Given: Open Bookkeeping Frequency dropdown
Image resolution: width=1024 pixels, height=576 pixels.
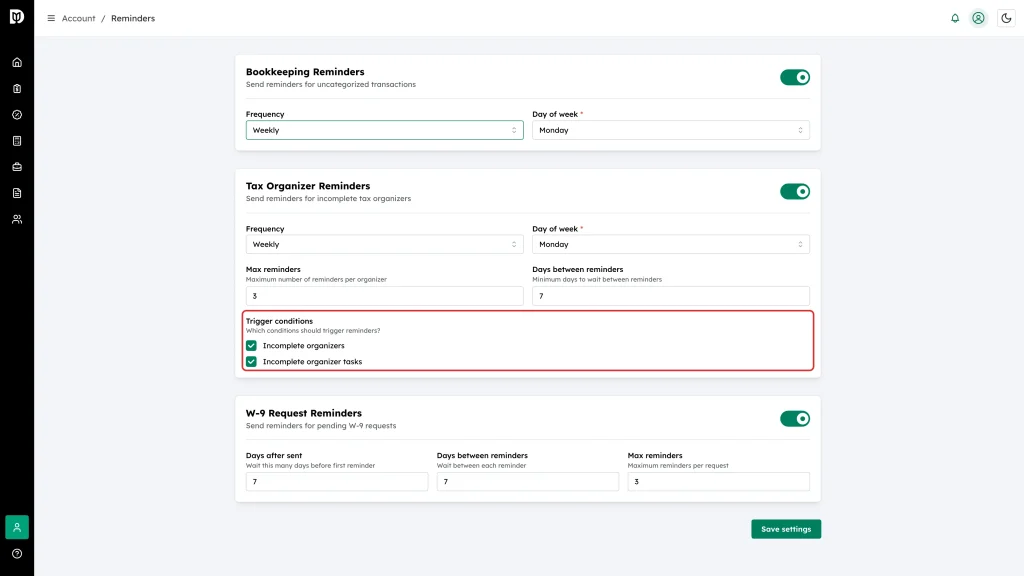Looking at the screenshot, I should pos(385,130).
